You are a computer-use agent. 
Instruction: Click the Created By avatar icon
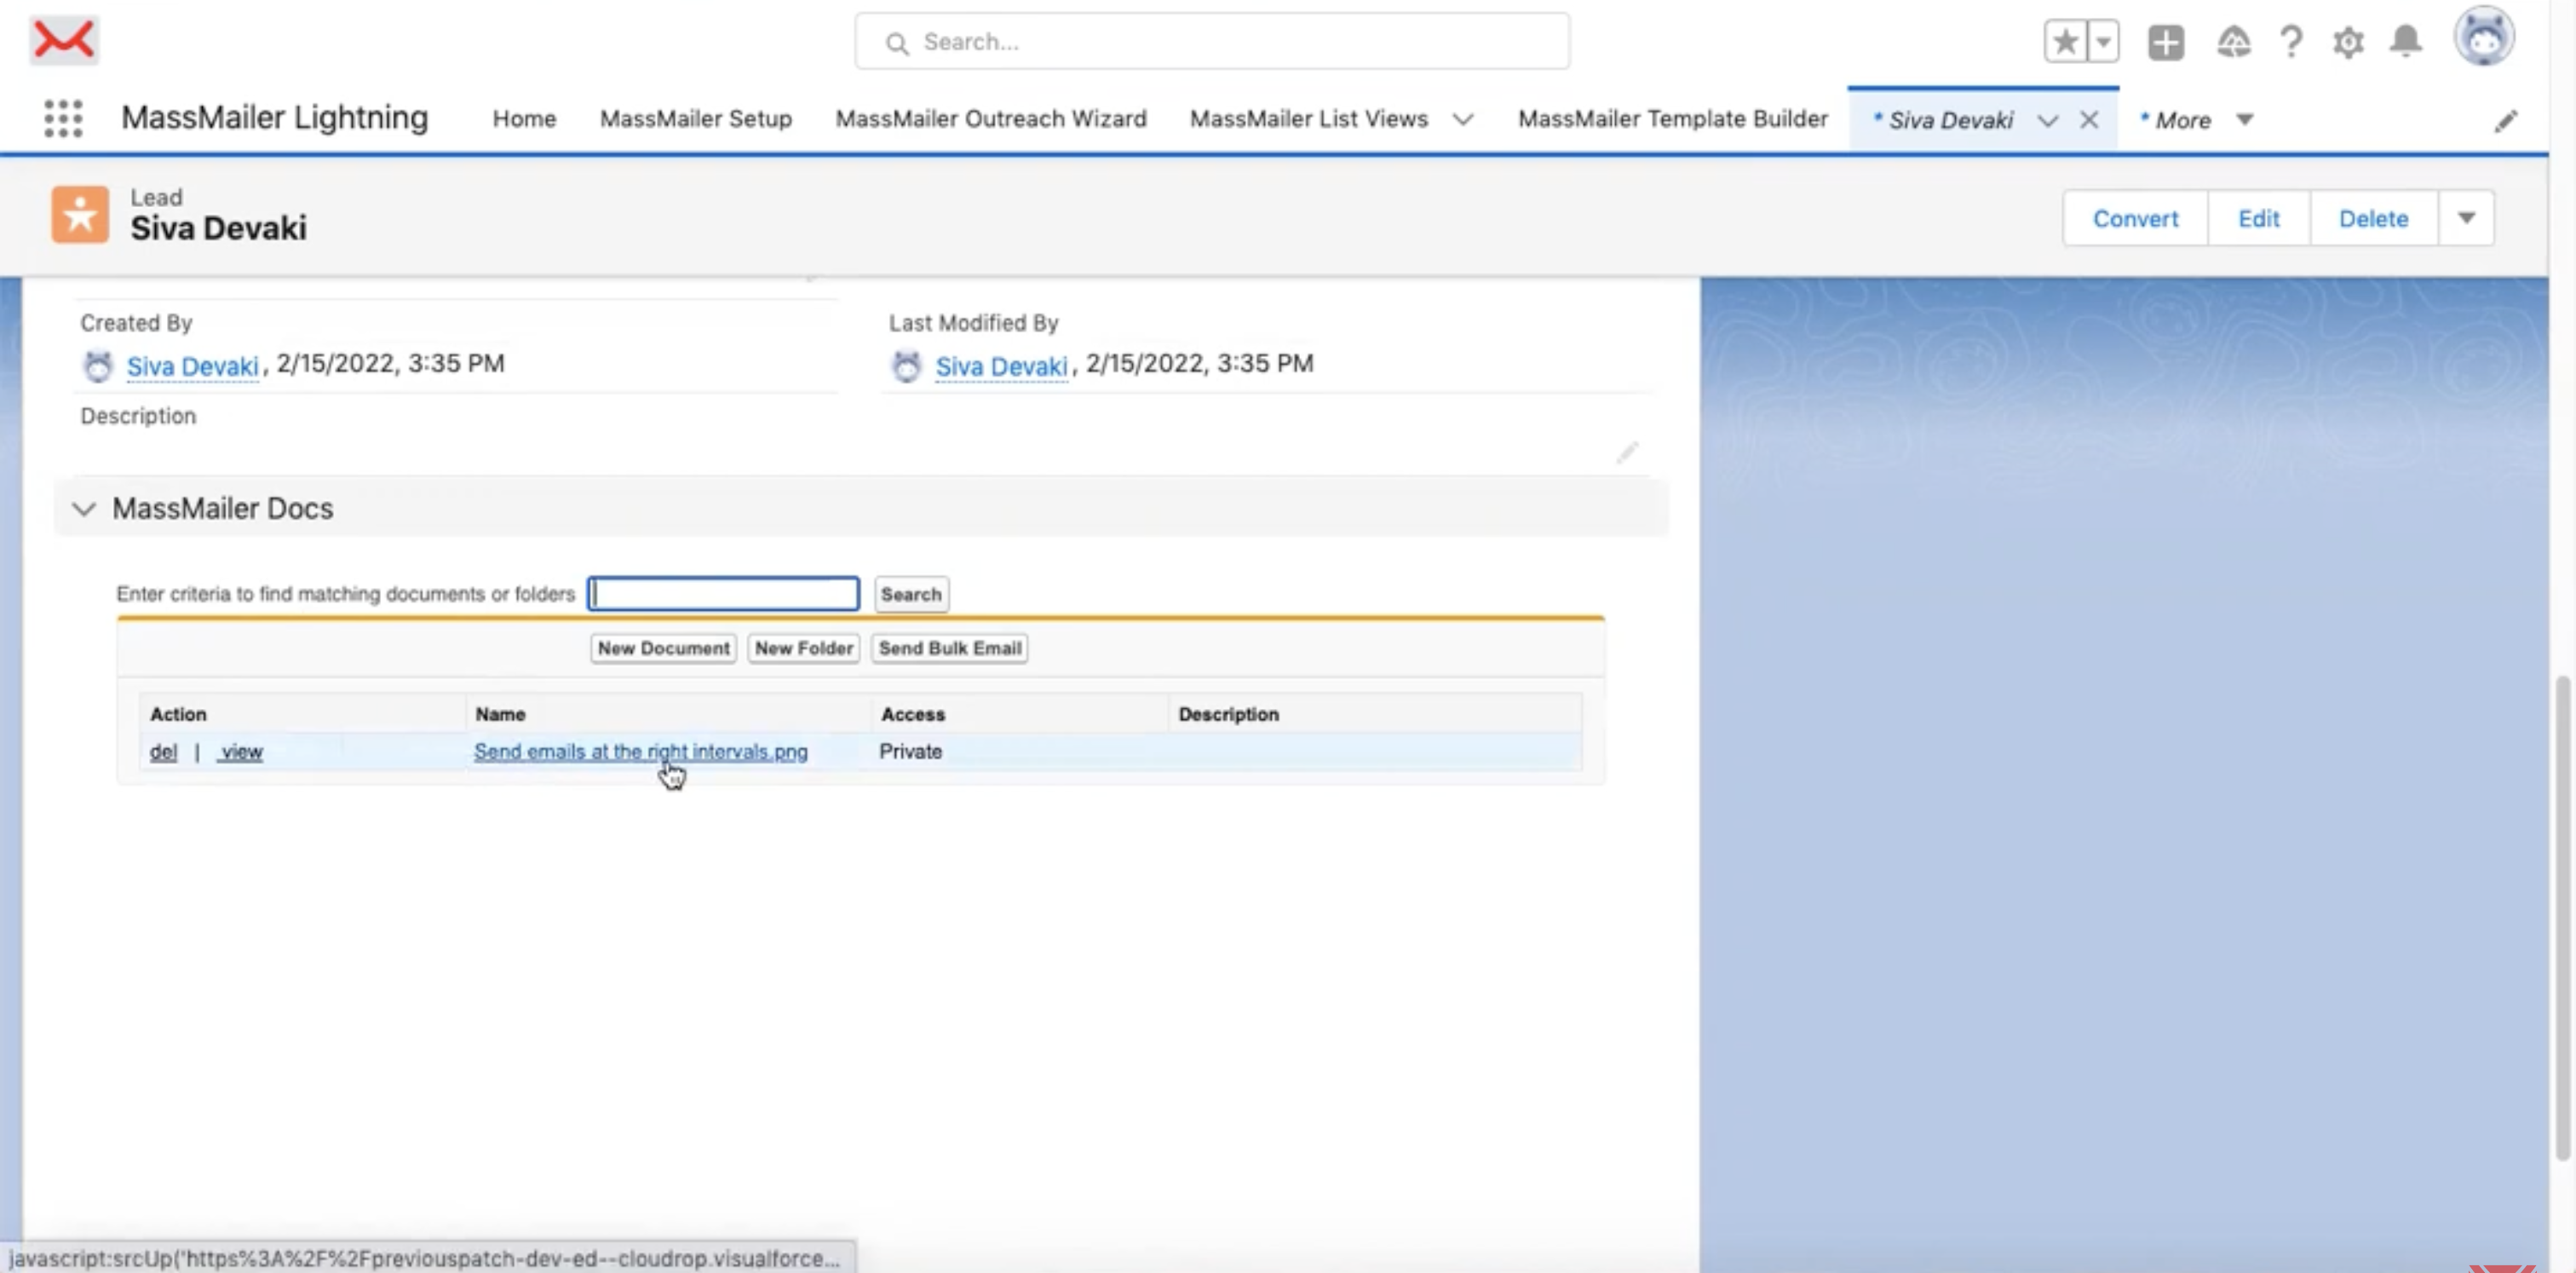point(98,365)
